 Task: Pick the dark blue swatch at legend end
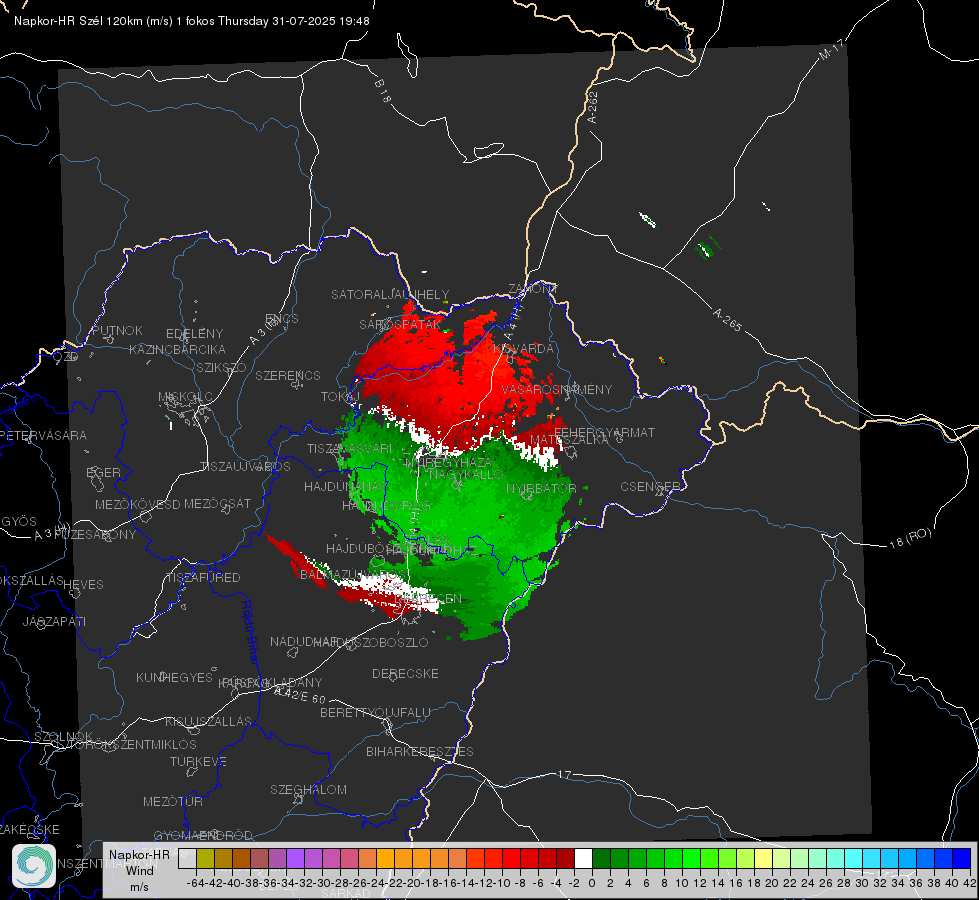click(x=962, y=859)
